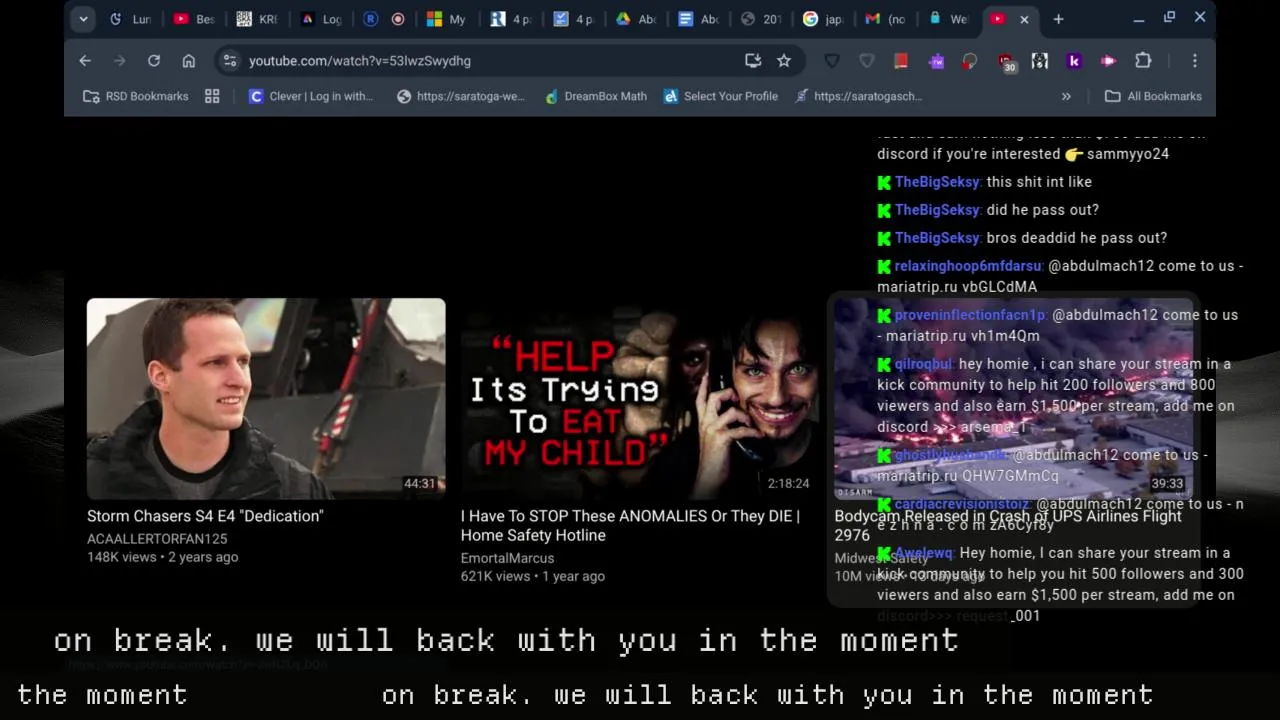
Task: Switch to the 'We' padlock tab
Action: [x=948, y=19]
